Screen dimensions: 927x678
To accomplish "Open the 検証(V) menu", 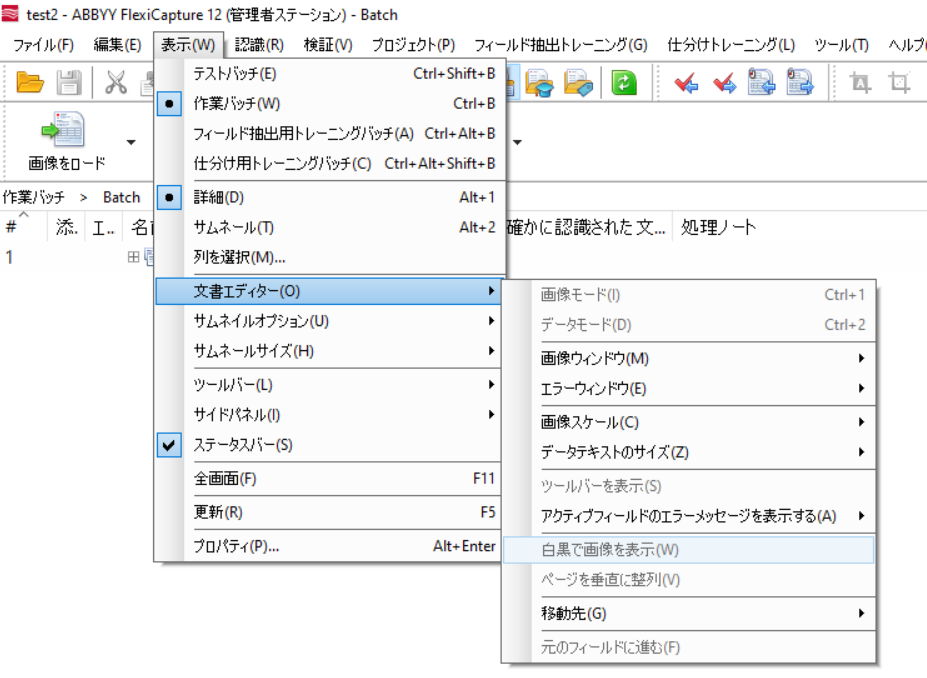I will 328,45.
